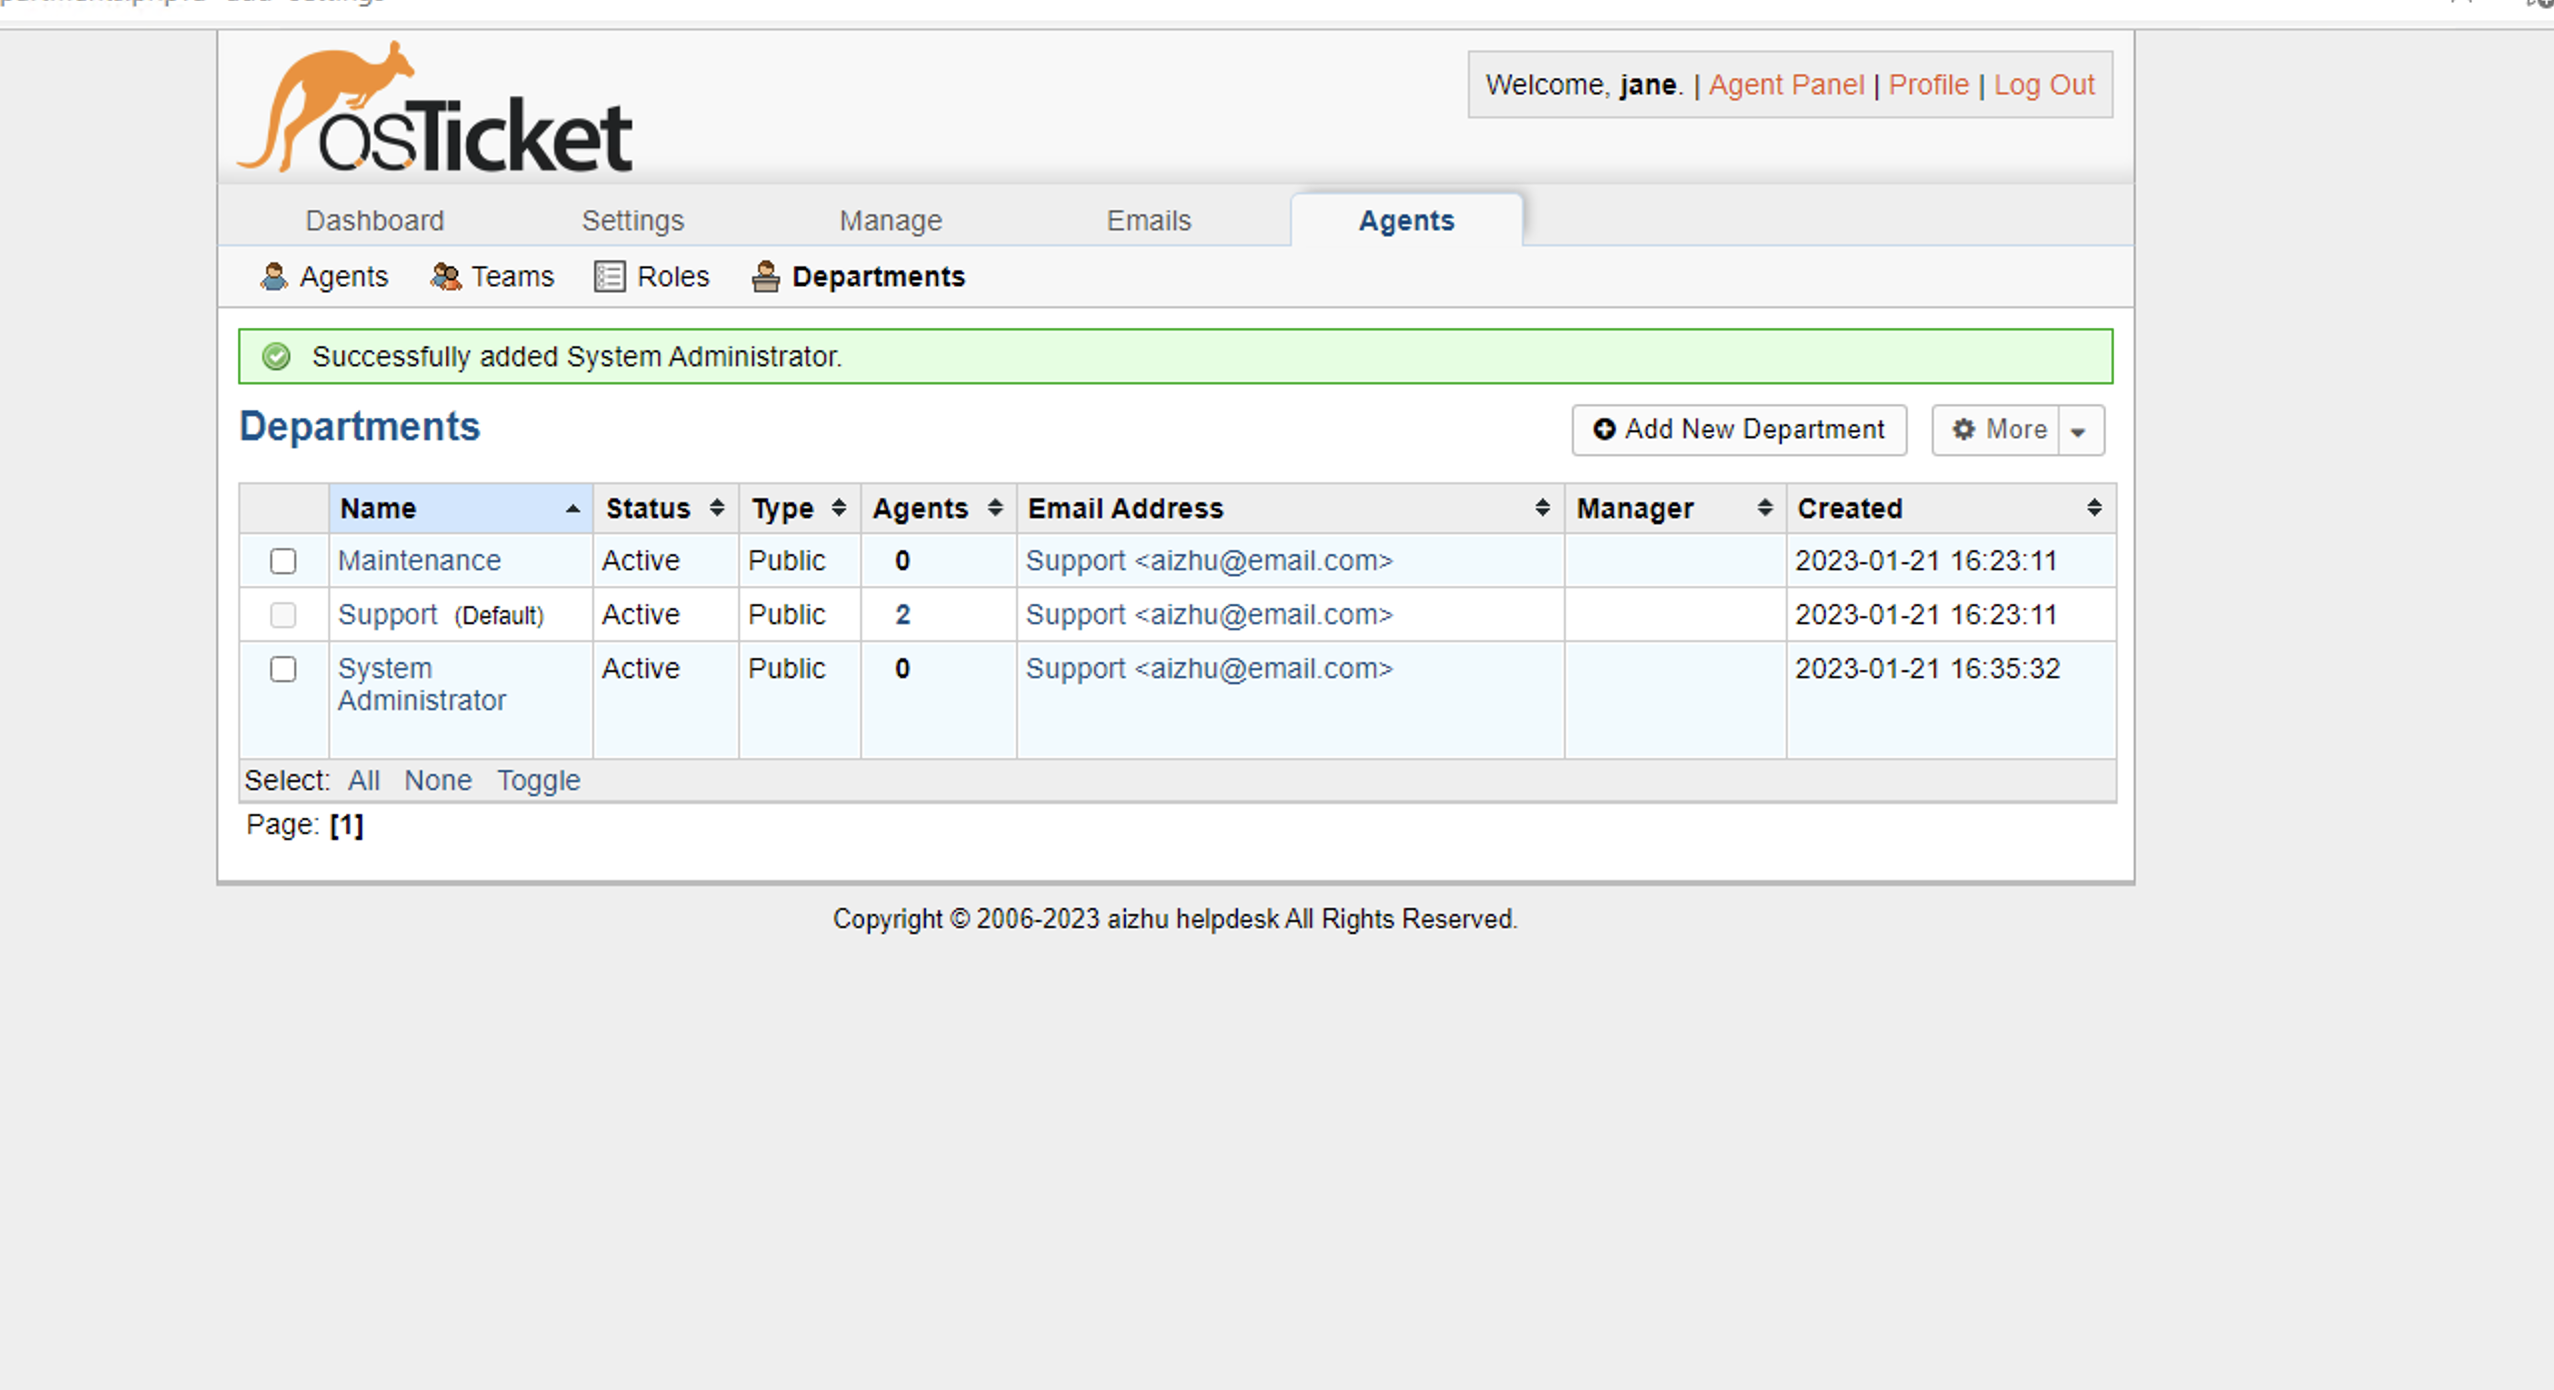Screen dimensions: 2554x1390
Task: Open the Settings tab
Action: [632, 220]
